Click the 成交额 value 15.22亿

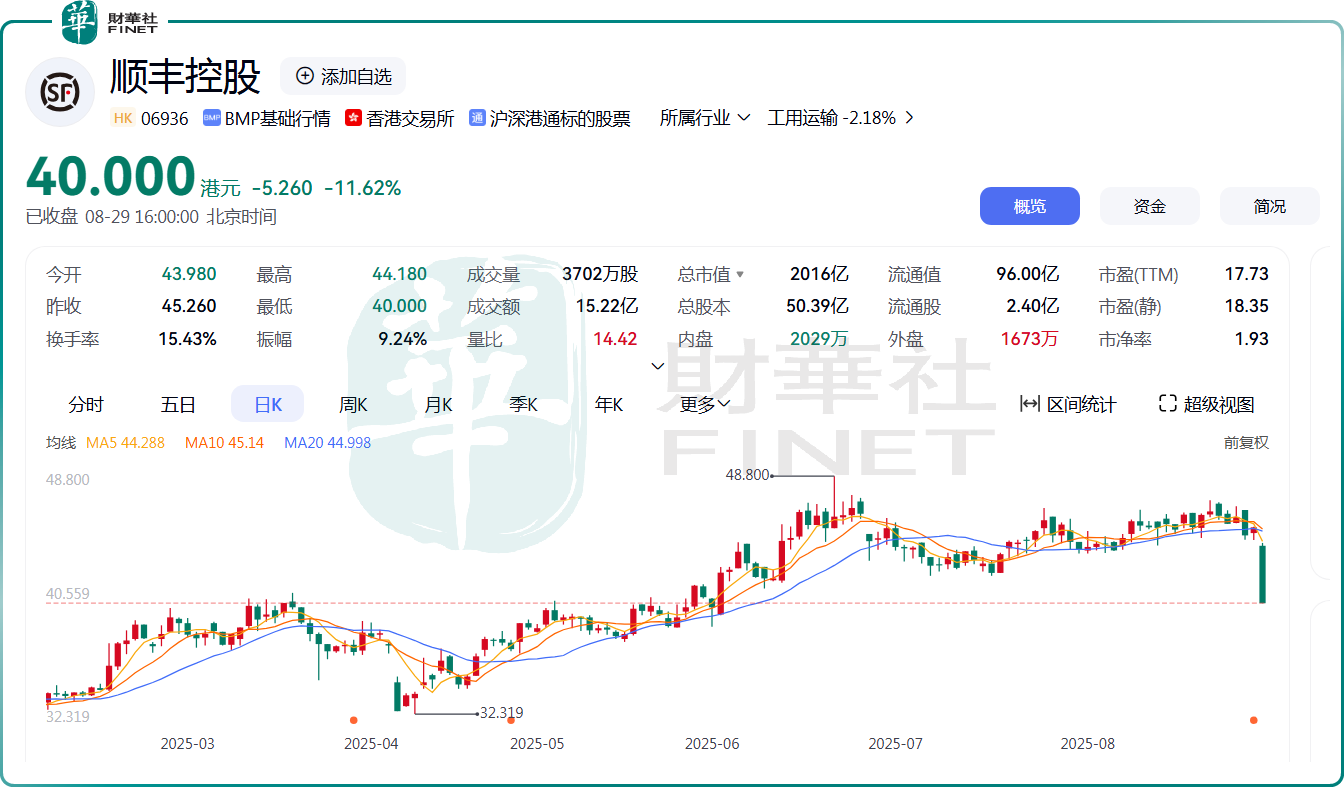[607, 306]
